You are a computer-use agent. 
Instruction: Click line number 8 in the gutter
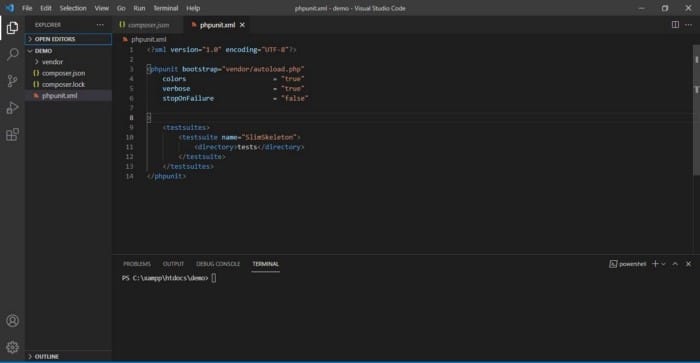coord(131,117)
